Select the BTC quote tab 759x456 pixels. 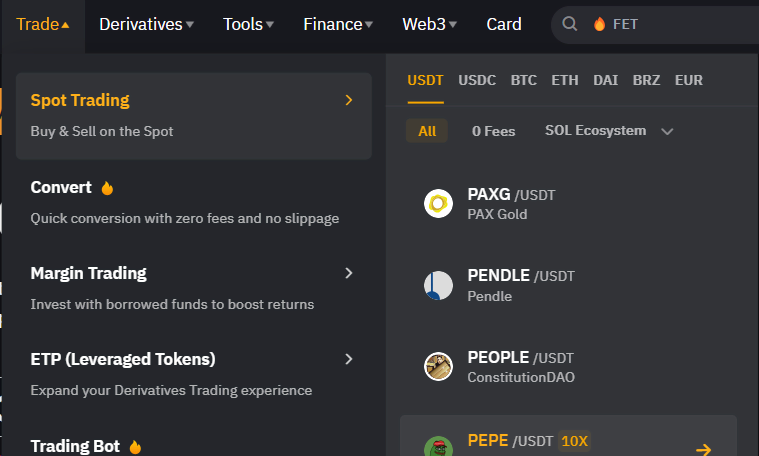(523, 80)
